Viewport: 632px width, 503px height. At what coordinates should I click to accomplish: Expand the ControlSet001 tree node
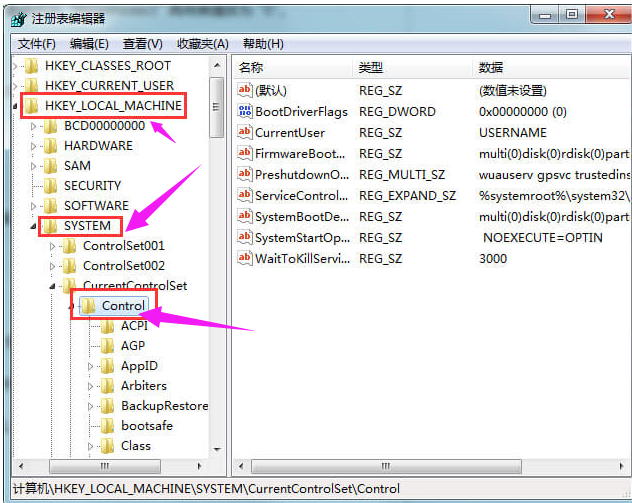(52, 246)
